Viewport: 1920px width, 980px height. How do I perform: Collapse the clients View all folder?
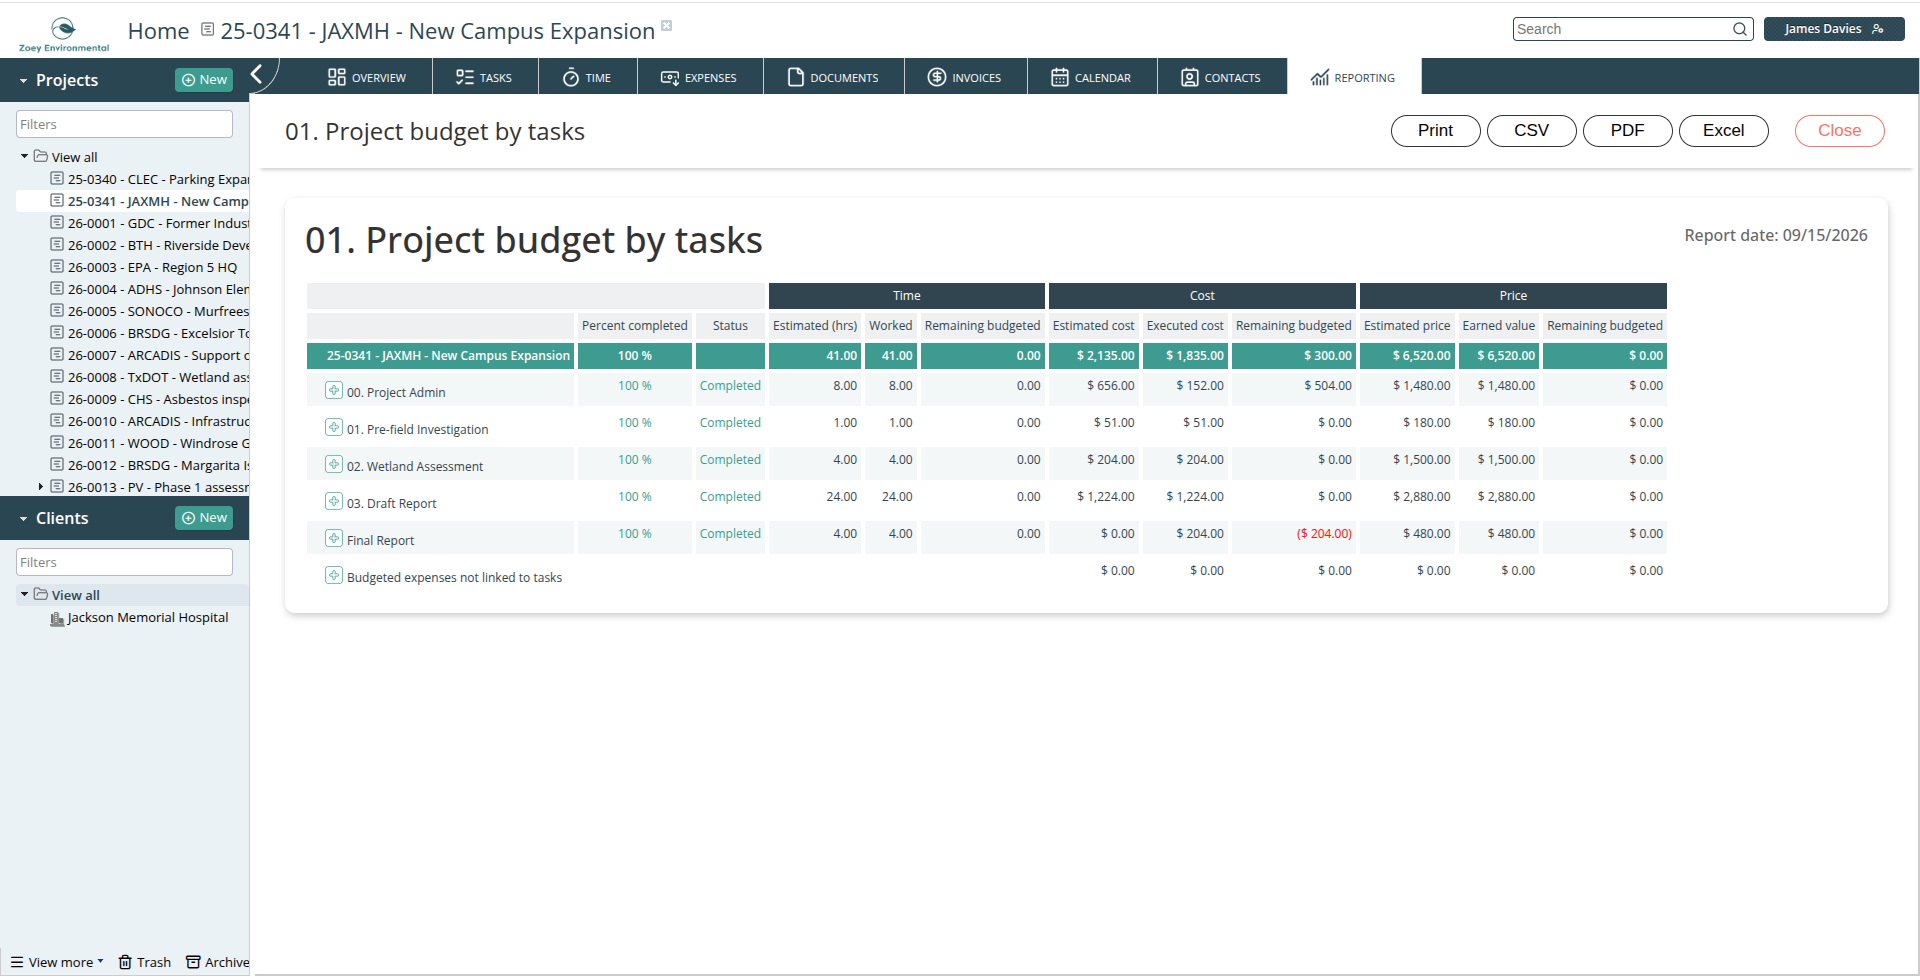[24, 595]
